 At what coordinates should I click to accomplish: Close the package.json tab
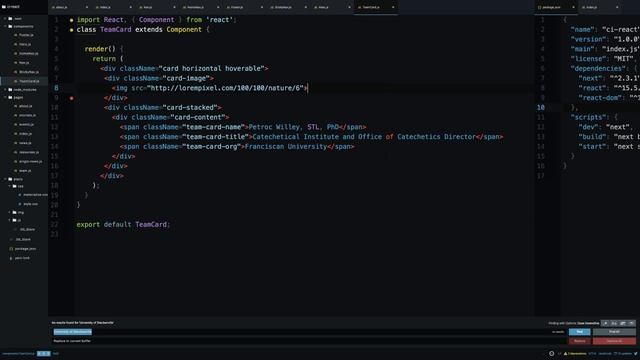point(573,7)
